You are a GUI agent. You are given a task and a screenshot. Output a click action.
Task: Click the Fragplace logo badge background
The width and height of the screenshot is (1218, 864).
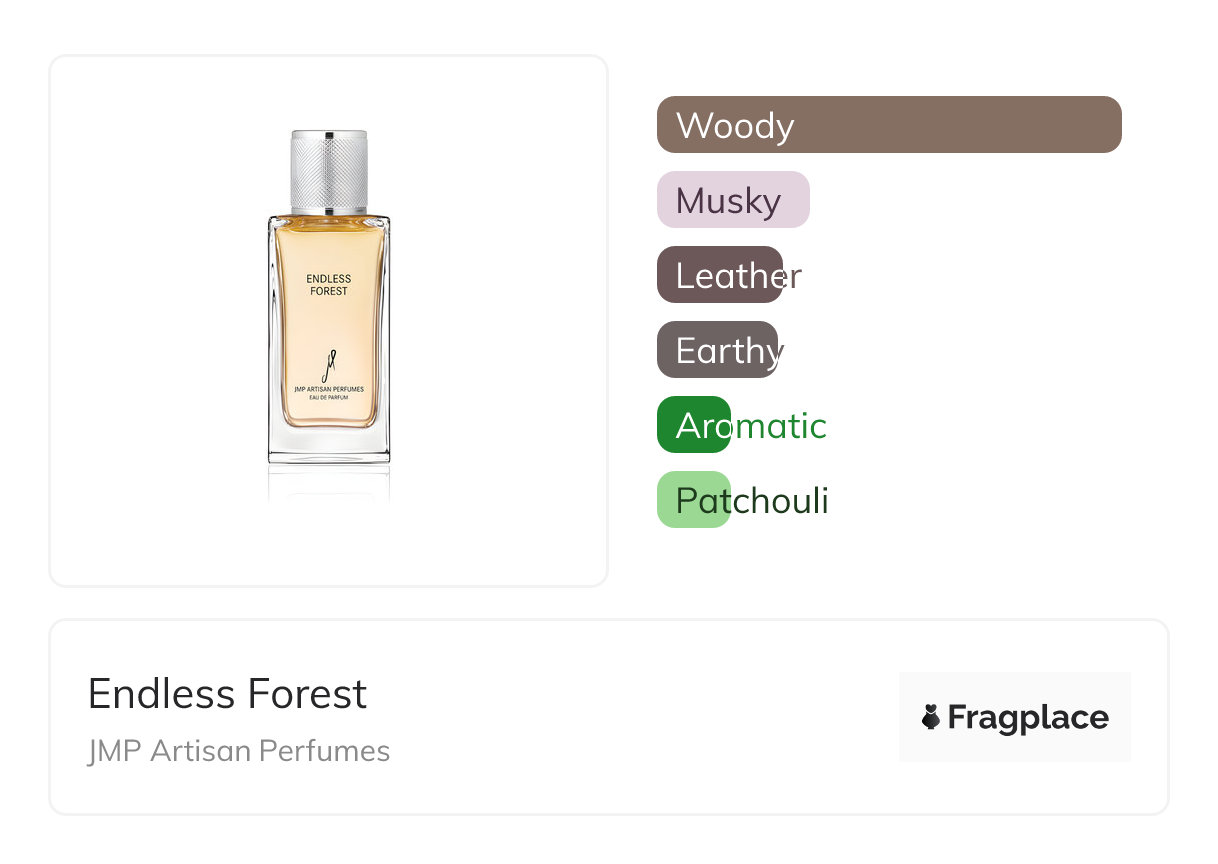pyautogui.click(x=1014, y=690)
